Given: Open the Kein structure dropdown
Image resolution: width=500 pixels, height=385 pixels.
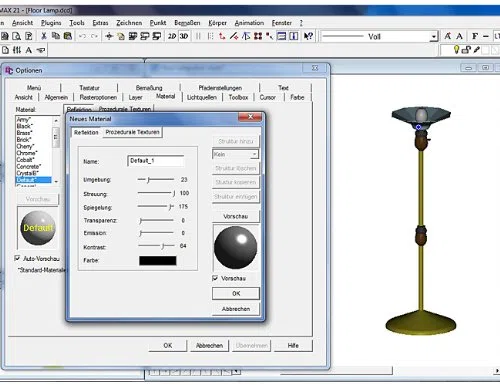Looking at the screenshot, I should coord(254,154).
